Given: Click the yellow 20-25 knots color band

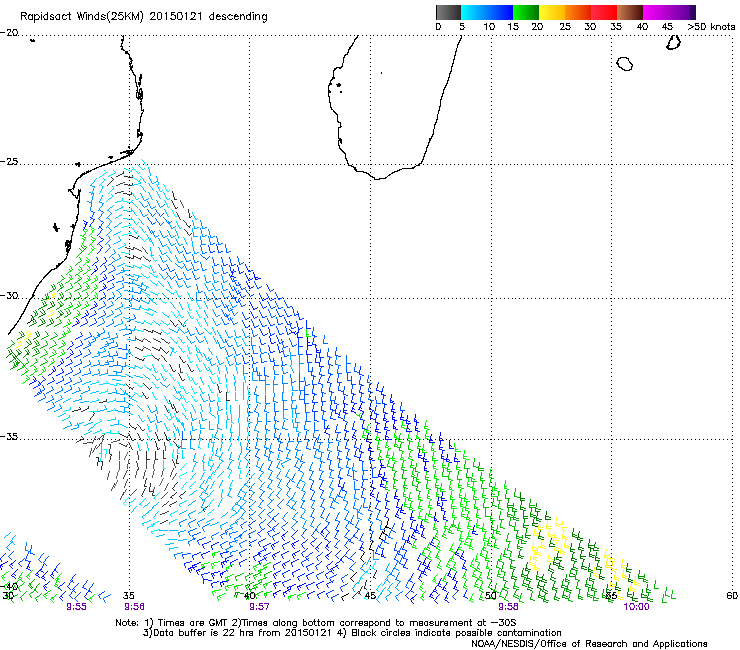Looking at the screenshot, I should click(x=552, y=12).
